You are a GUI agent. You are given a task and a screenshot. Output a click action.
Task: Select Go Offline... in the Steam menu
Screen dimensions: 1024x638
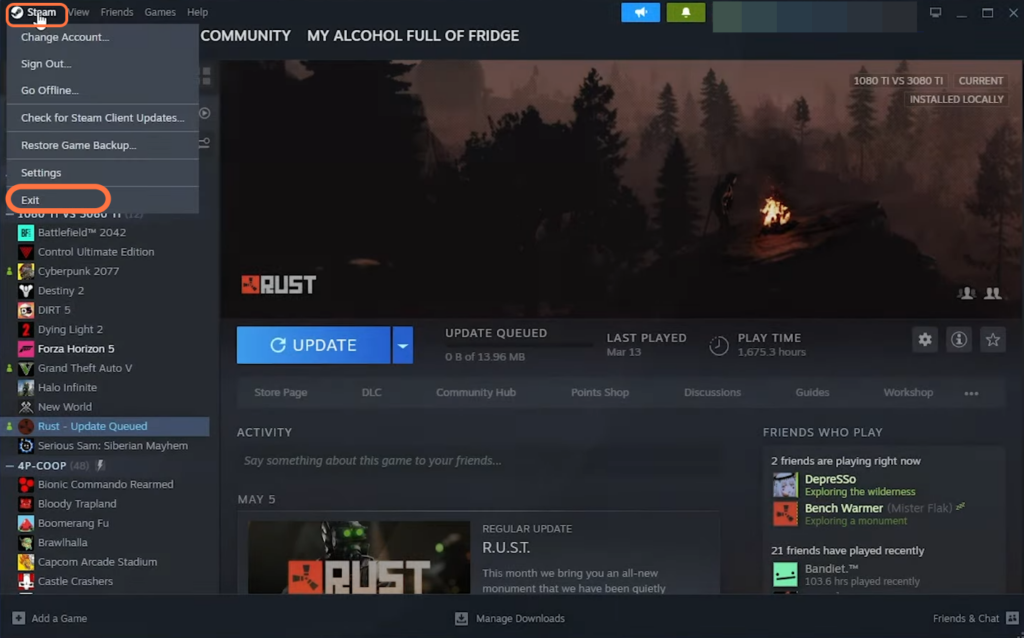pyautogui.click(x=103, y=91)
